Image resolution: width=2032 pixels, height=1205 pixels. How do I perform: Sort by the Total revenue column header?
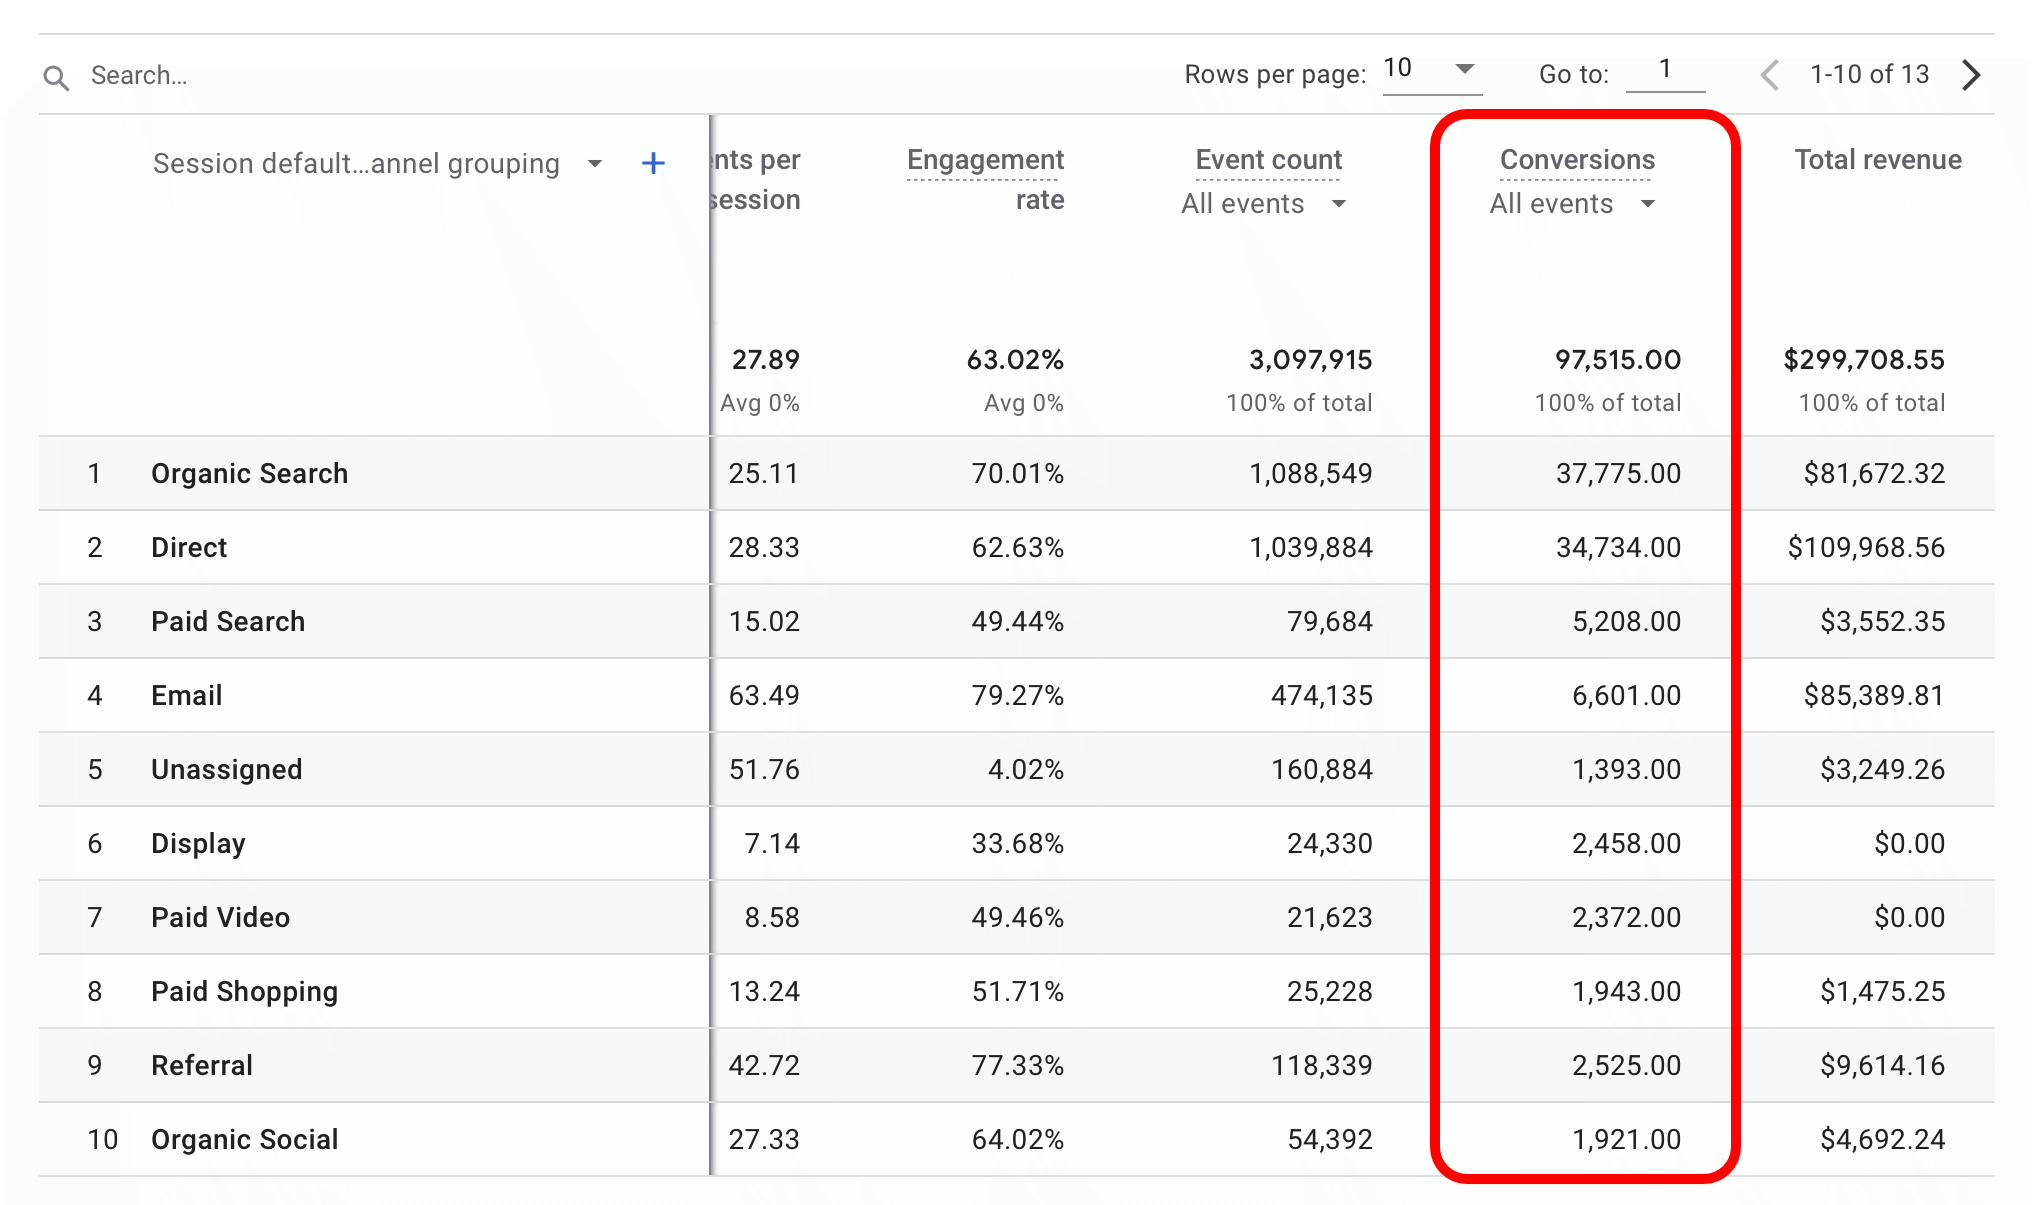1877,159
